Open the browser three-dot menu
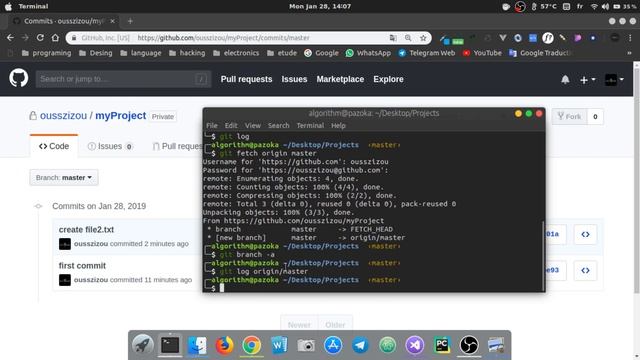Image resolution: width=640 pixels, height=360 pixels. pyautogui.click(x=630, y=38)
